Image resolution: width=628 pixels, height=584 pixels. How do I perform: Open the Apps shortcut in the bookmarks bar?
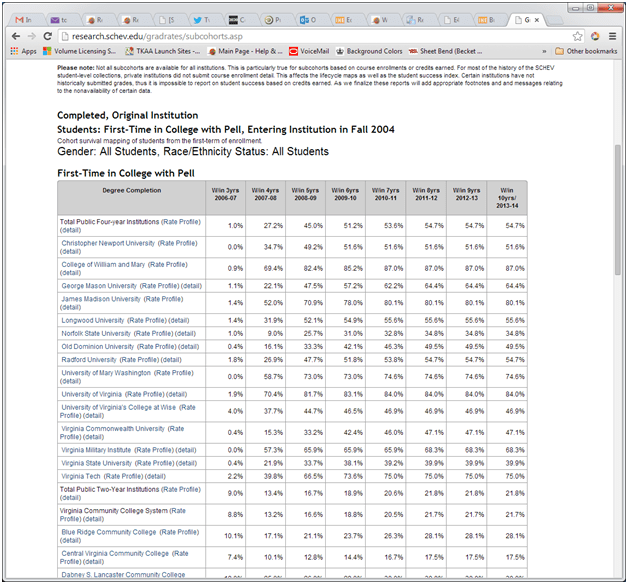(x=23, y=50)
